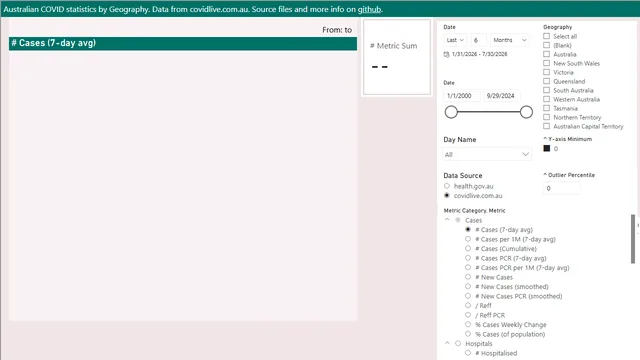Toggle the Y-axis Minimum 0 box
The image size is (640, 360).
(x=547, y=148)
